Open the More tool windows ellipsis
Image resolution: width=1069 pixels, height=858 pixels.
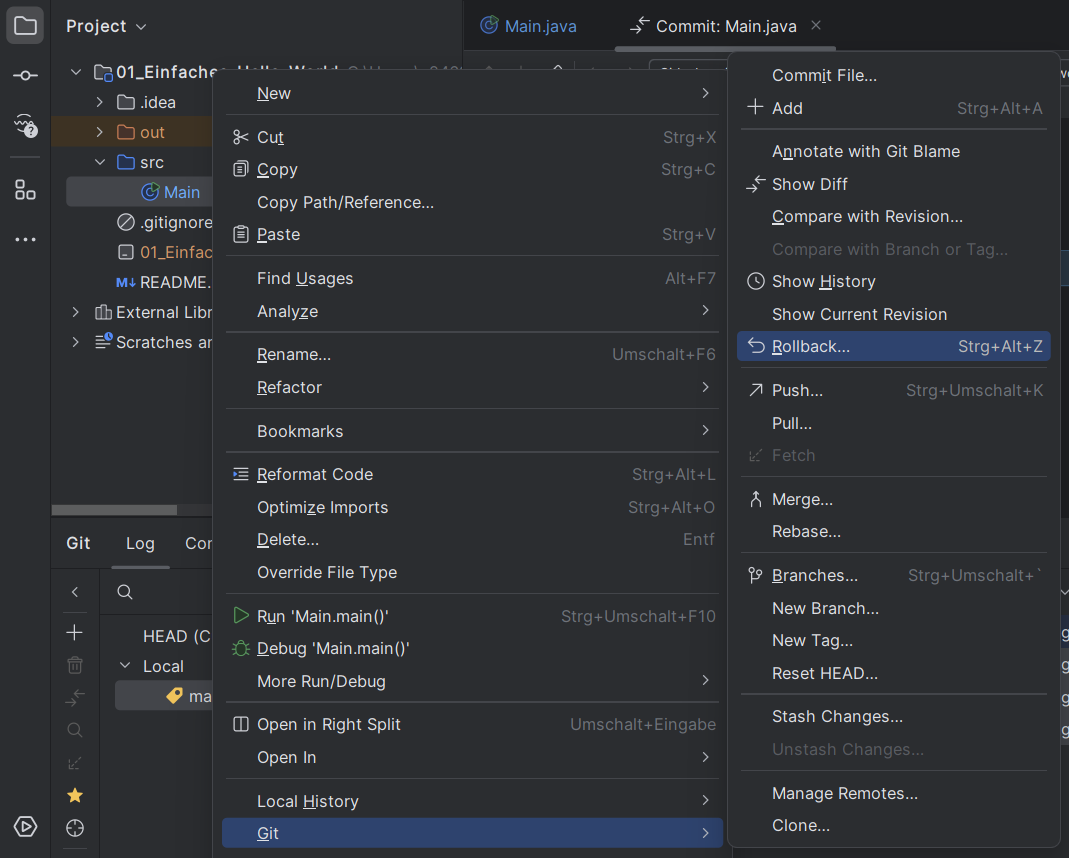tap(25, 239)
